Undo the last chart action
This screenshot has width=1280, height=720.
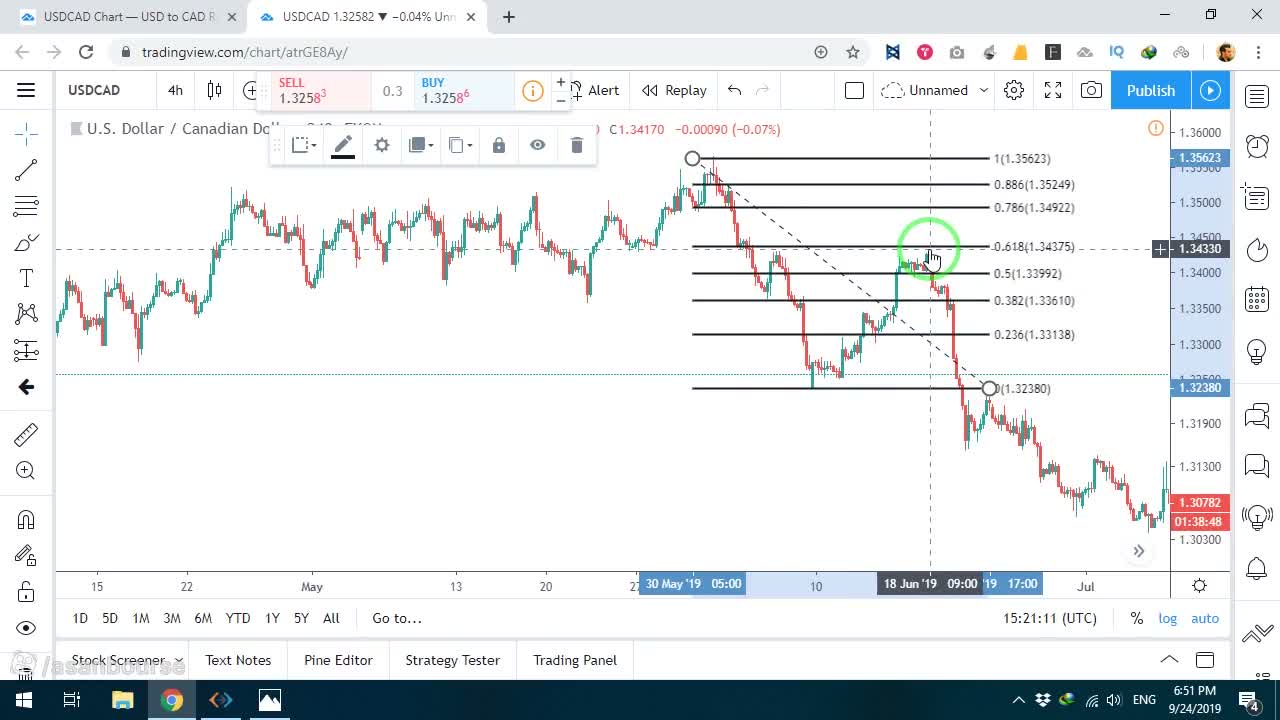point(735,90)
